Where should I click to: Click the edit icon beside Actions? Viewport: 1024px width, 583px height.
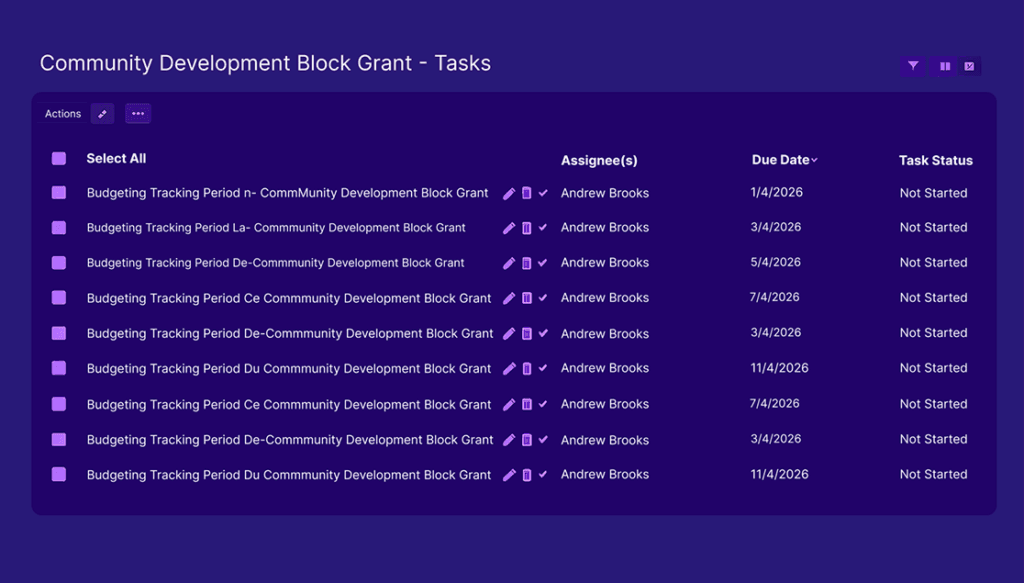point(102,114)
